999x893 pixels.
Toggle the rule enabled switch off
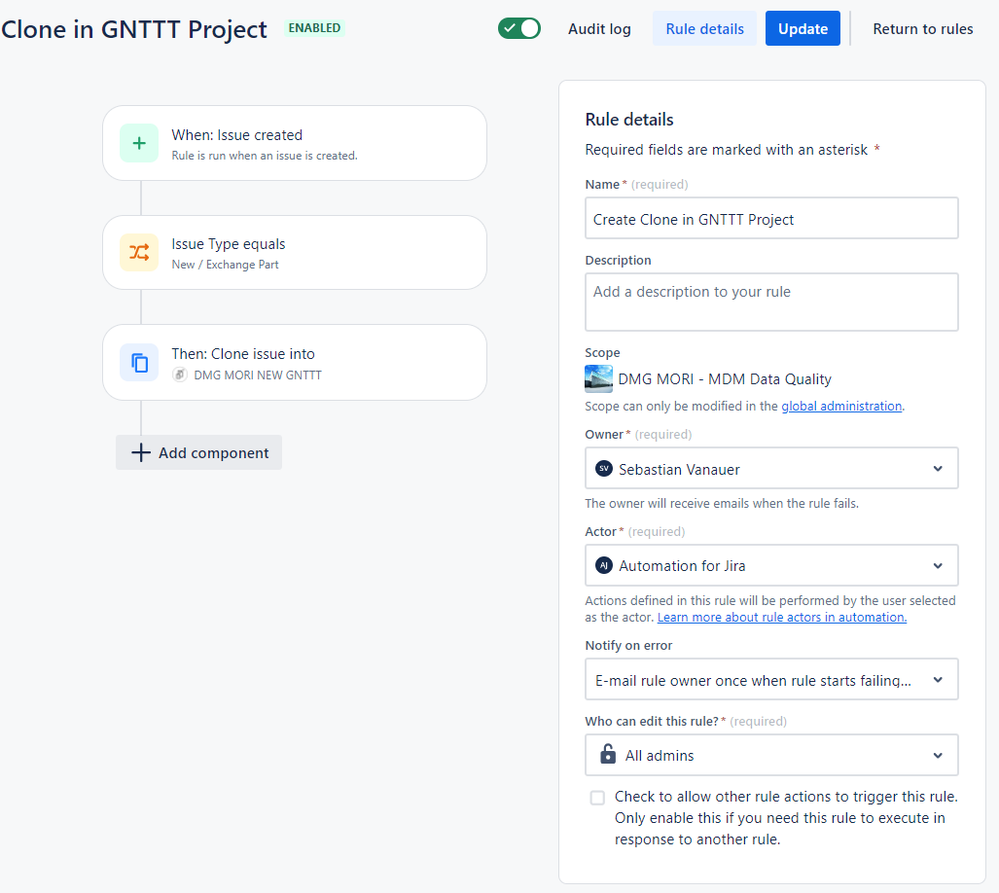click(x=519, y=29)
